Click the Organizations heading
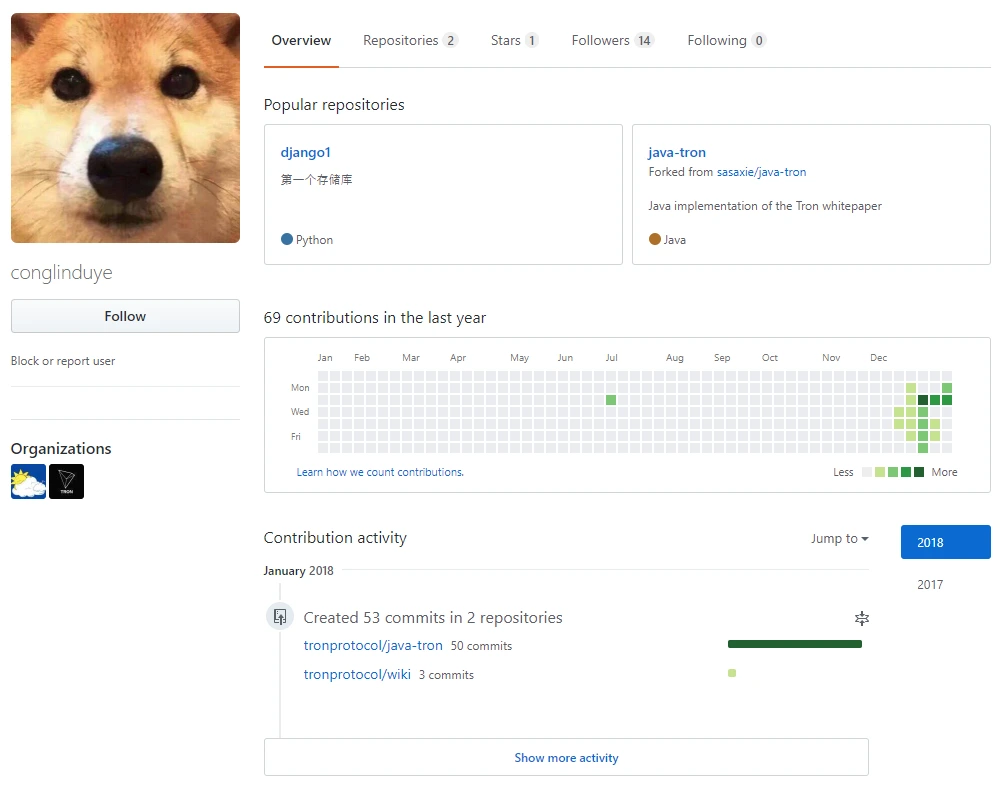 pos(61,448)
